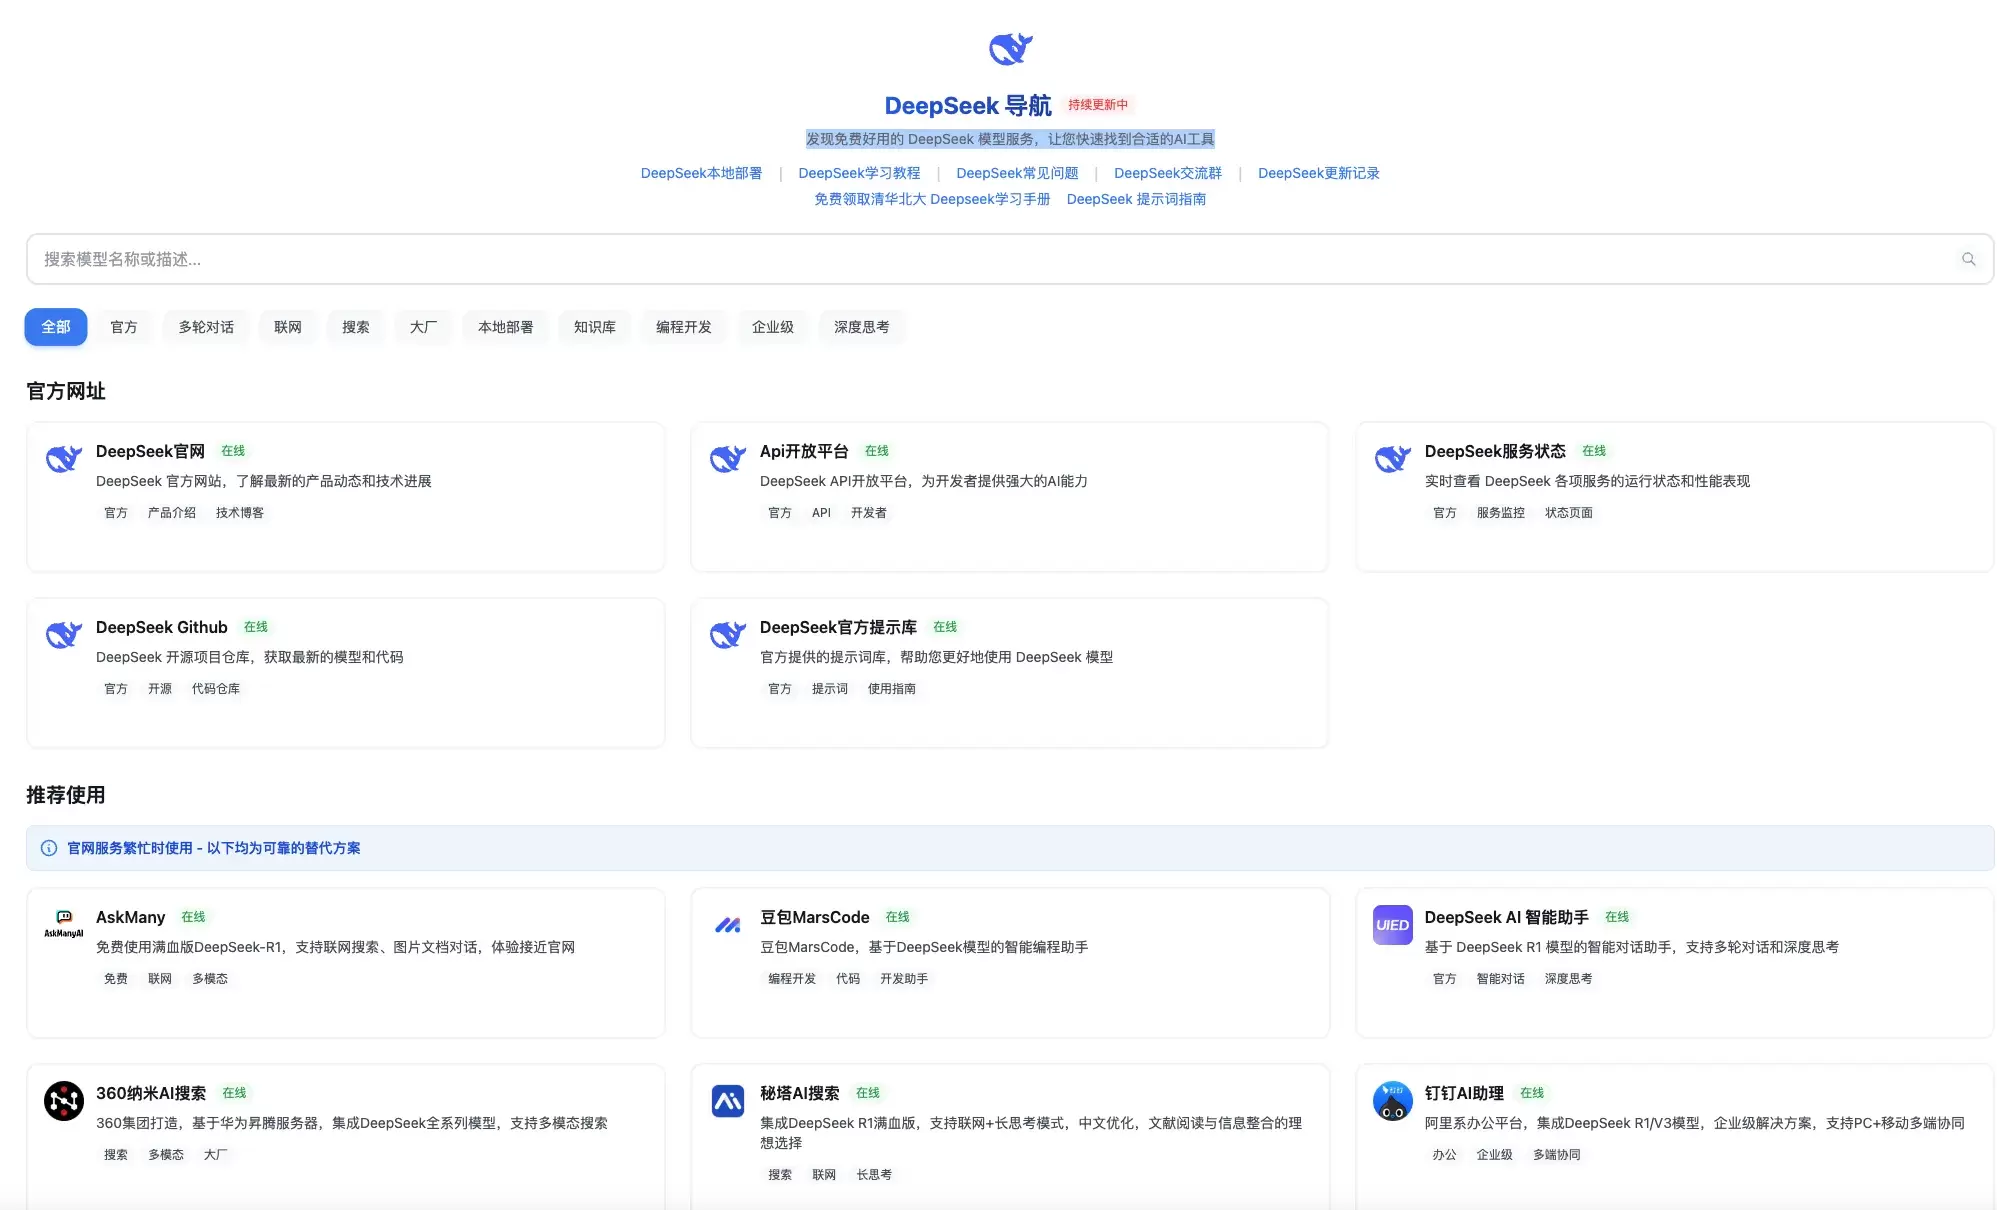Viewport: 1997px width, 1210px height.
Task: Click the 代码仓库 tag on Github card
Action: click(x=216, y=689)
